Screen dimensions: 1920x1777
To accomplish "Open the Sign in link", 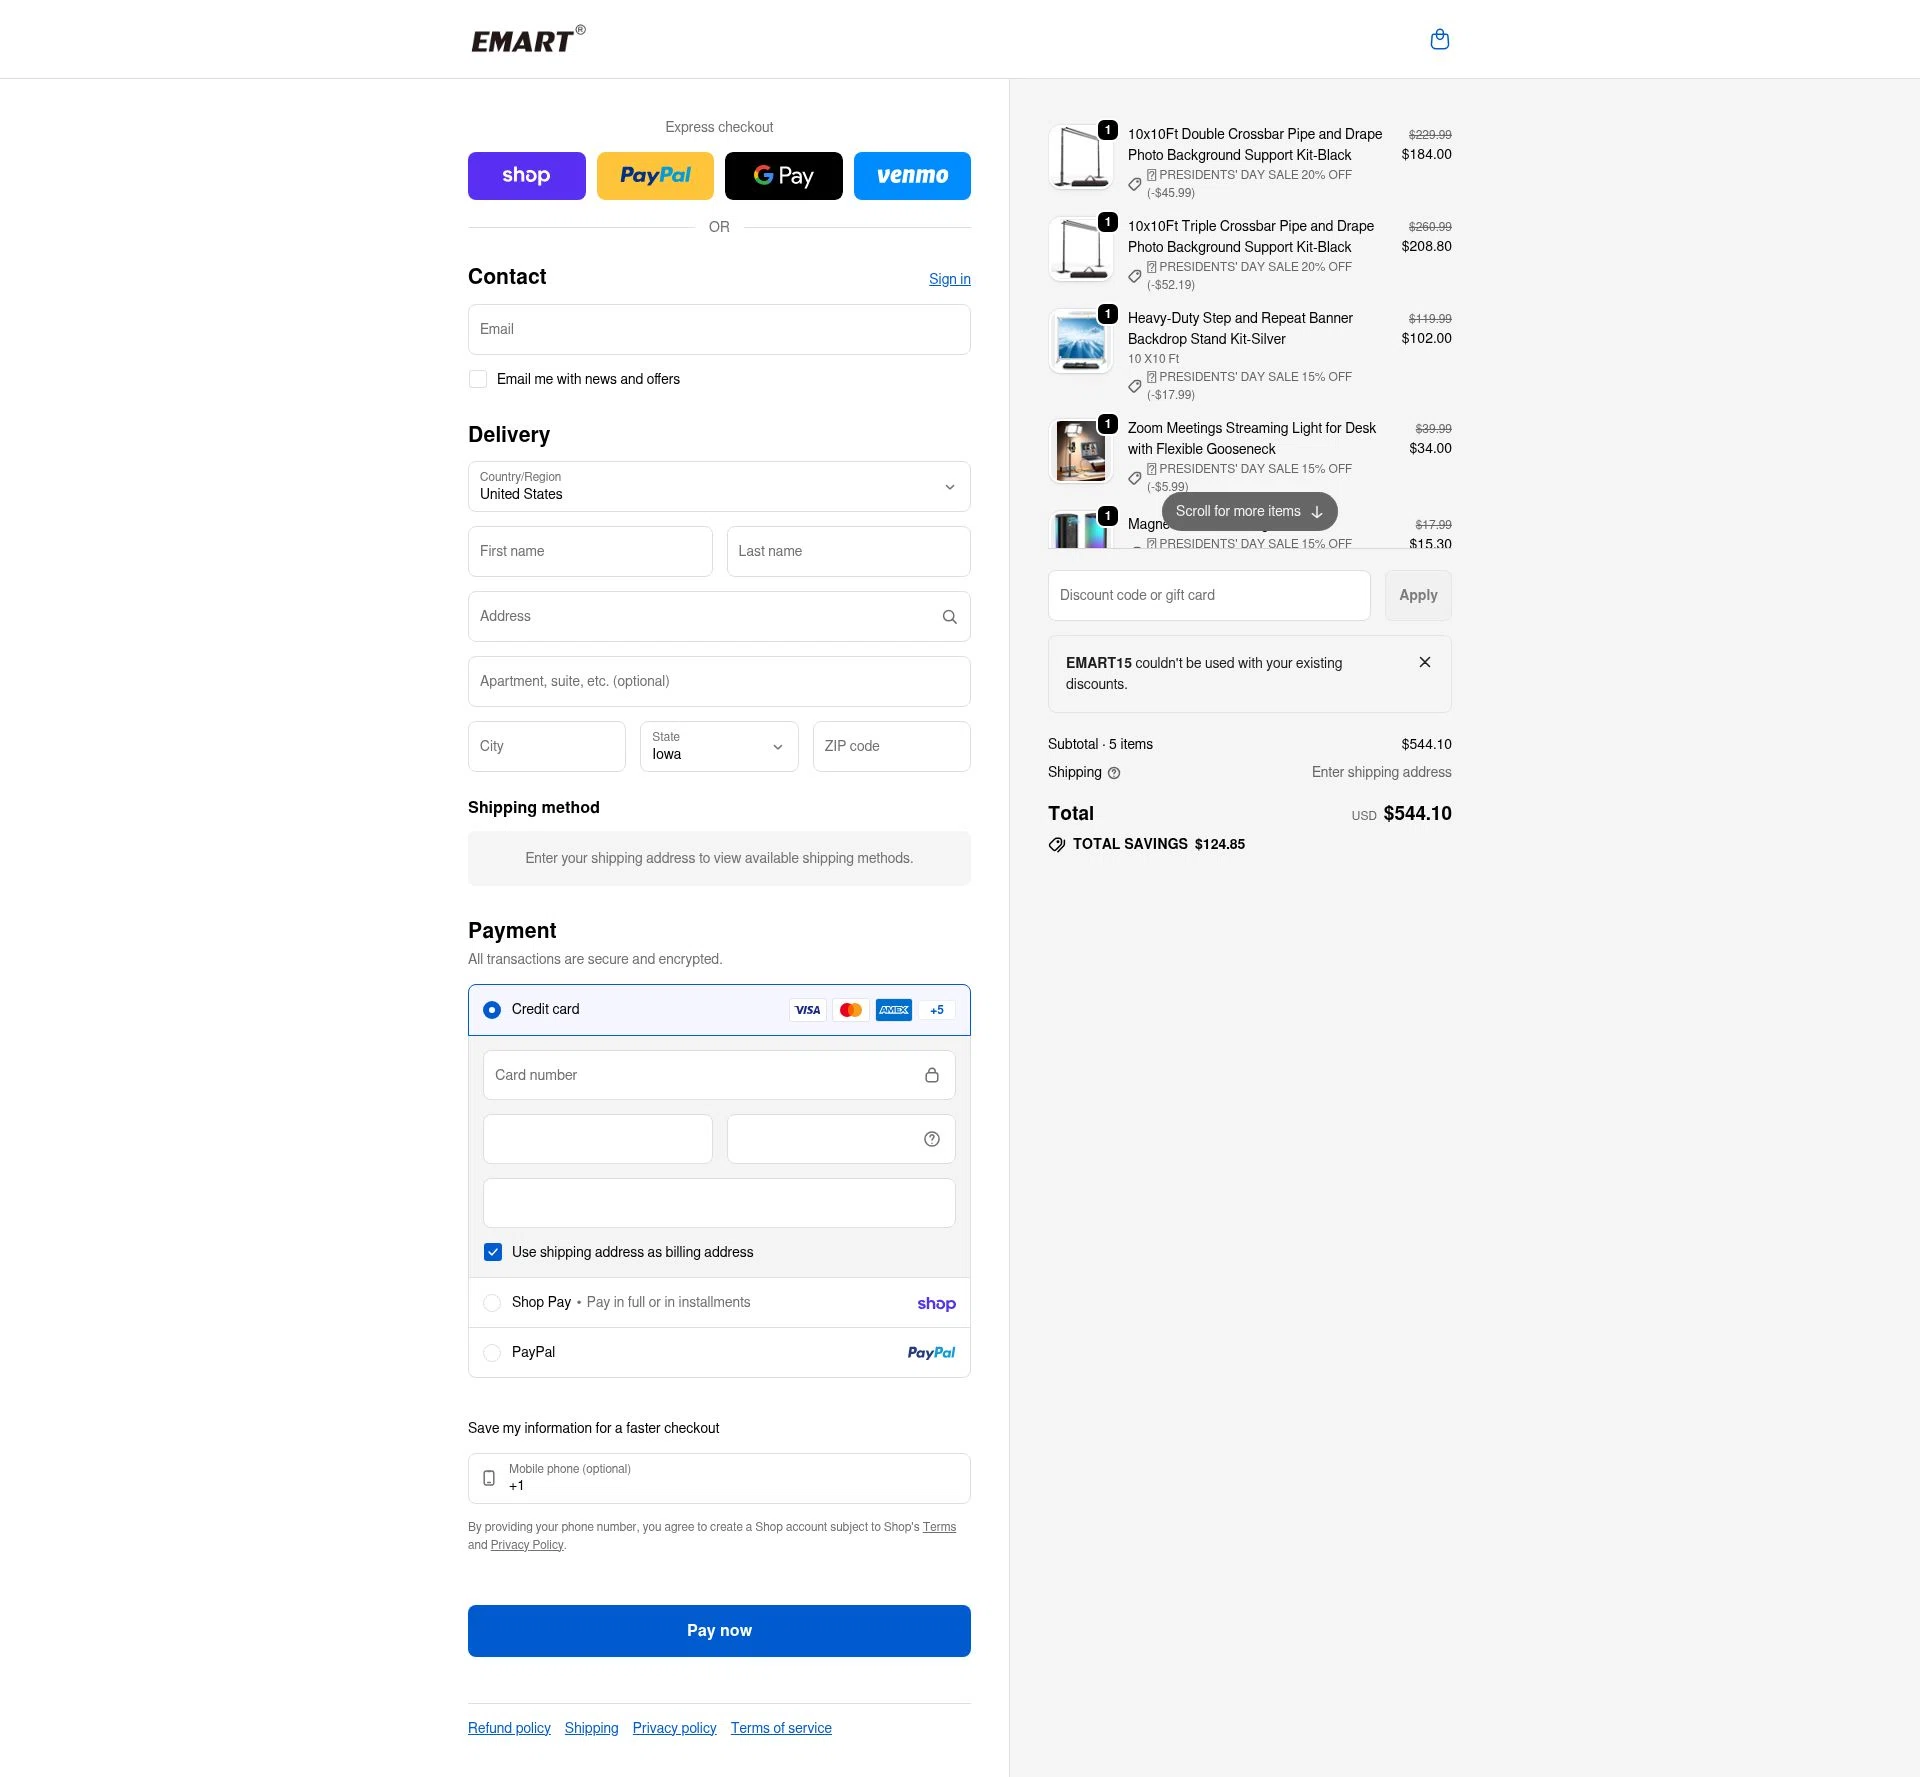I will [x=948, y=279].
